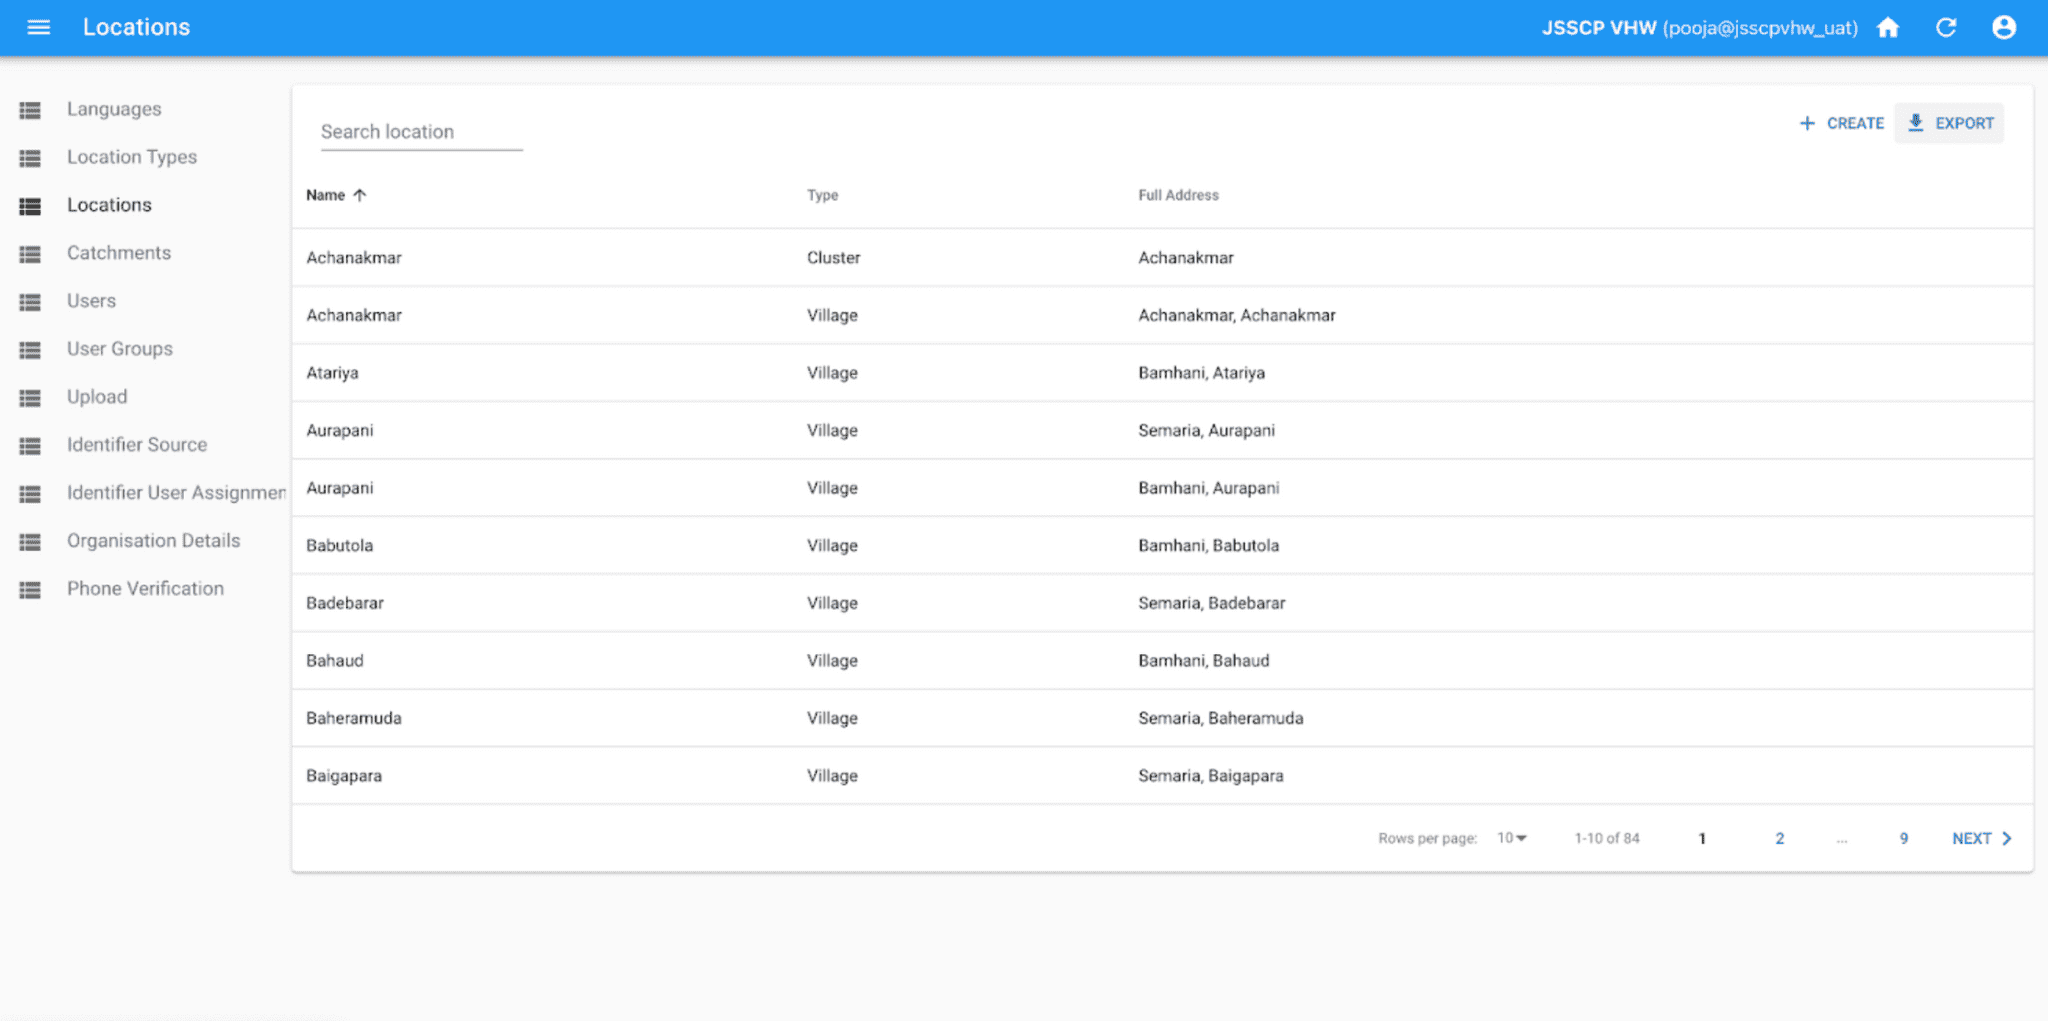Go to Upload page
This screenshot has height=1021, width=2048.
(97, 397)
